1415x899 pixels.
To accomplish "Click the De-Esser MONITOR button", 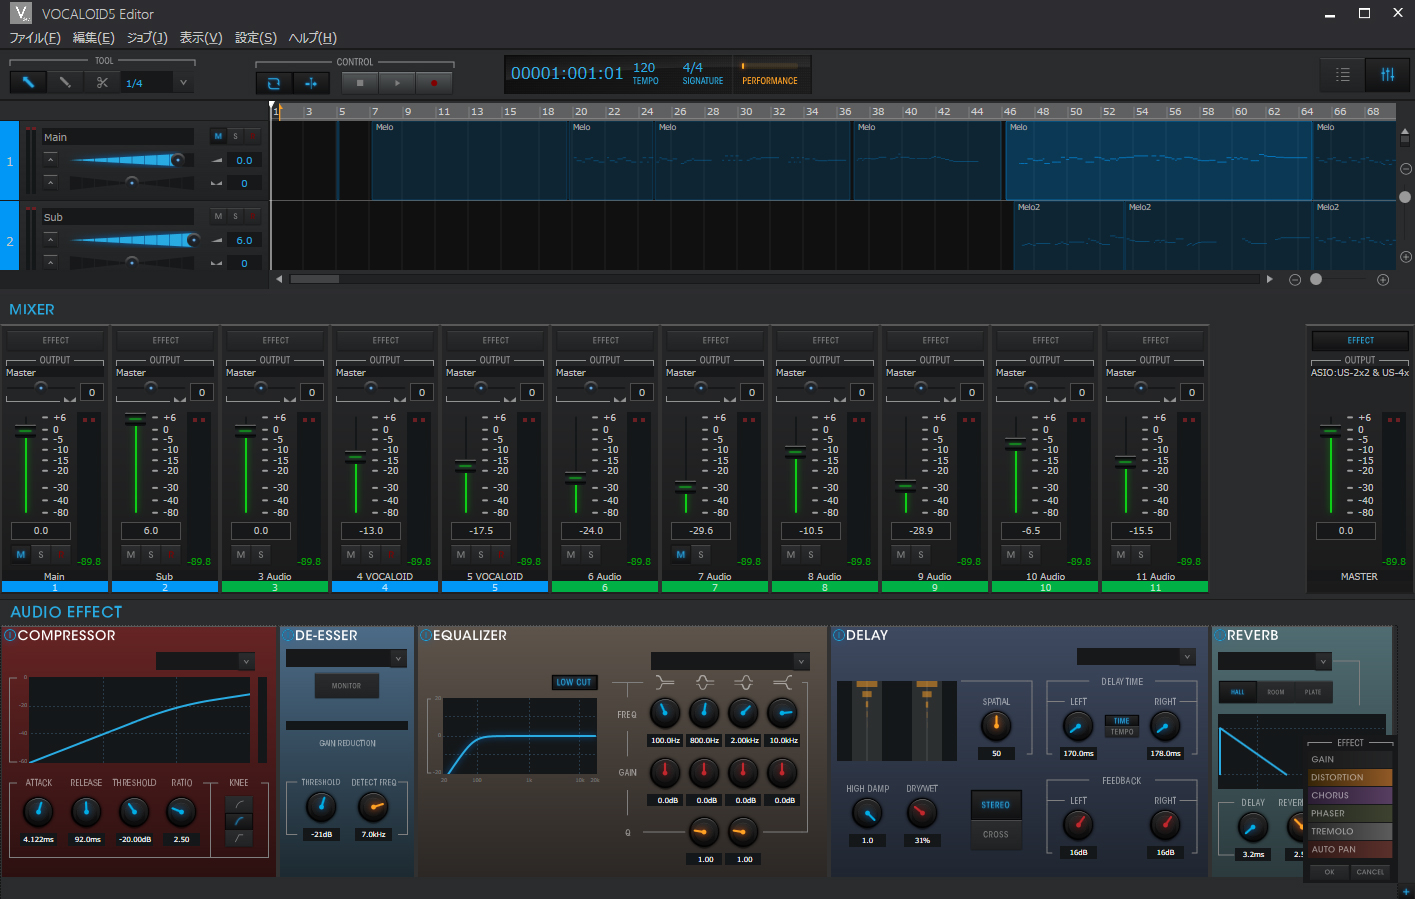I will click(346, 686).
